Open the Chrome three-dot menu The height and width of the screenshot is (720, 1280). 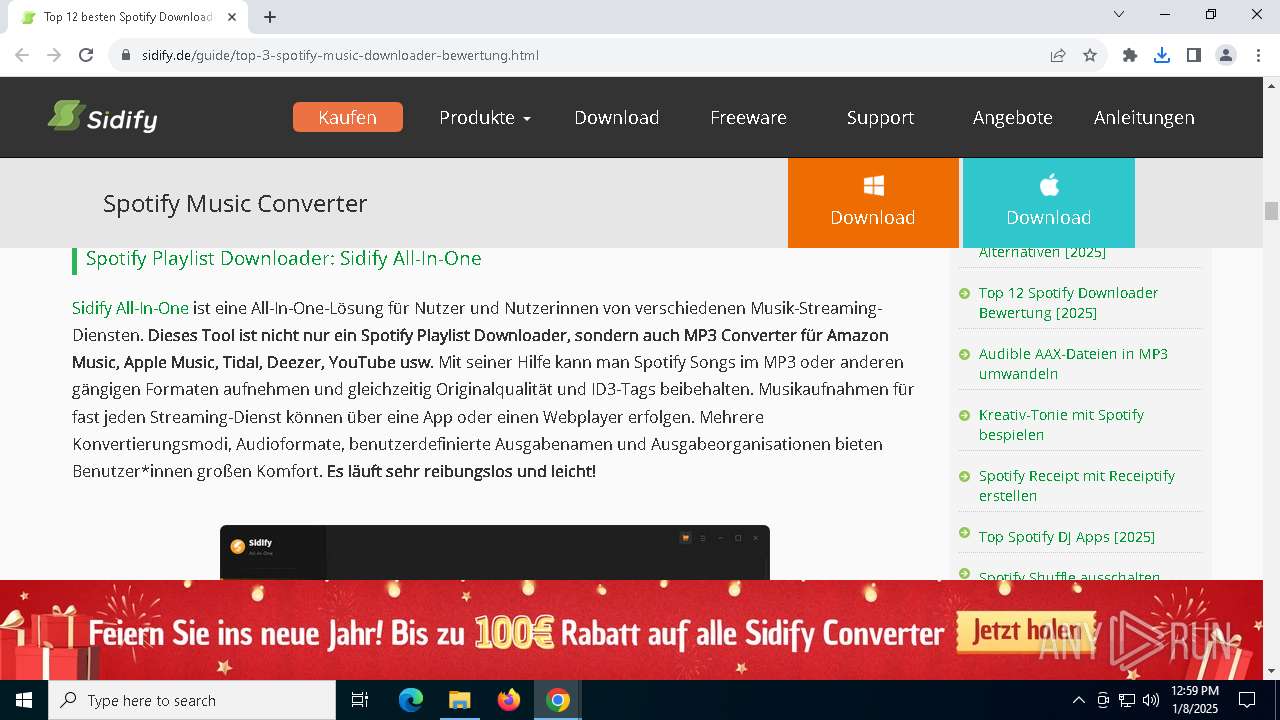1258,55
